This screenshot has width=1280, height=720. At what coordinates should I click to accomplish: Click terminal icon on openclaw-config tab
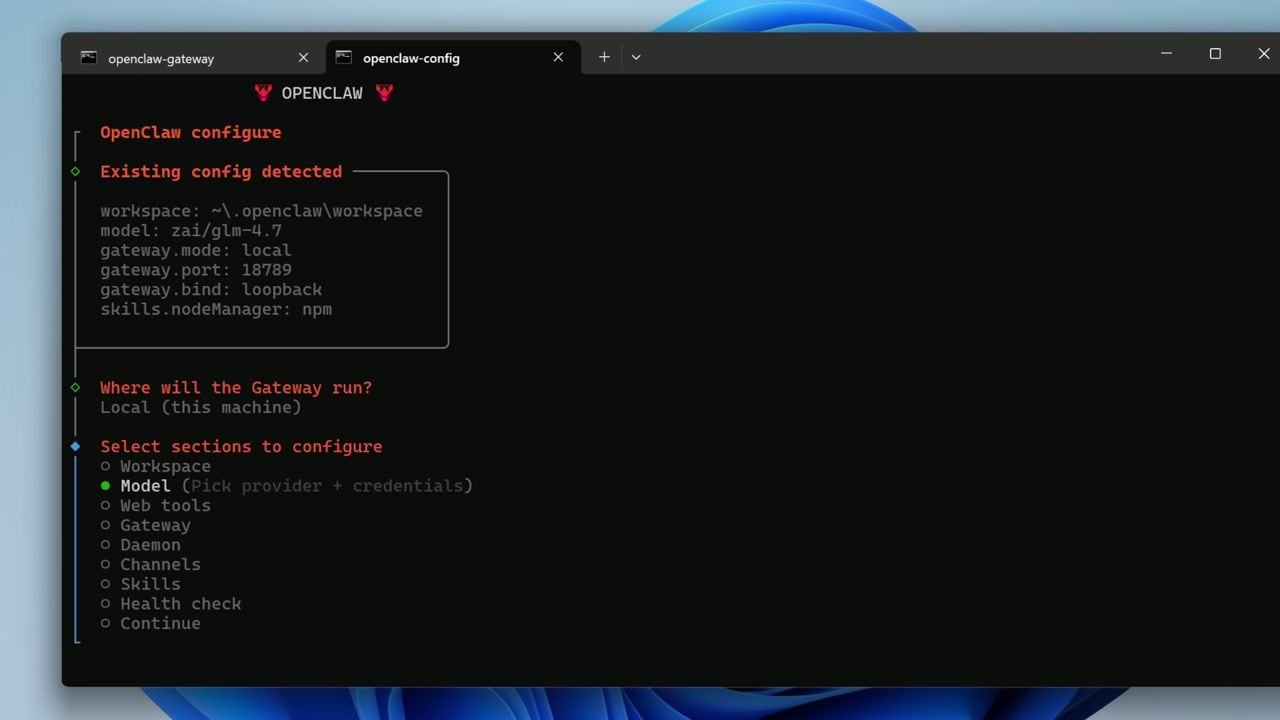[x=344, y=58]
